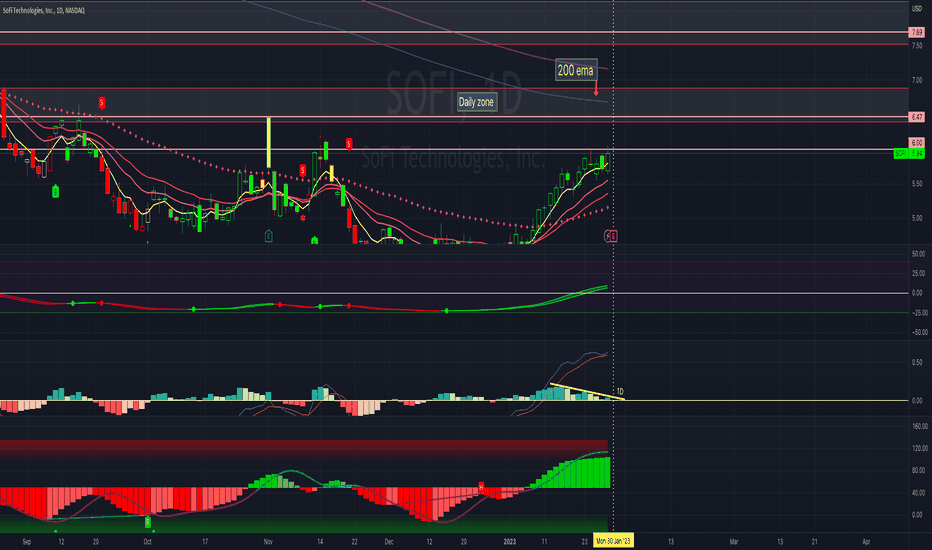Image resolution: width=932 pixels, height=550 pixels.
Task: Click the green SOFI 5.94 last price label
Action: [x=909, y=153]
